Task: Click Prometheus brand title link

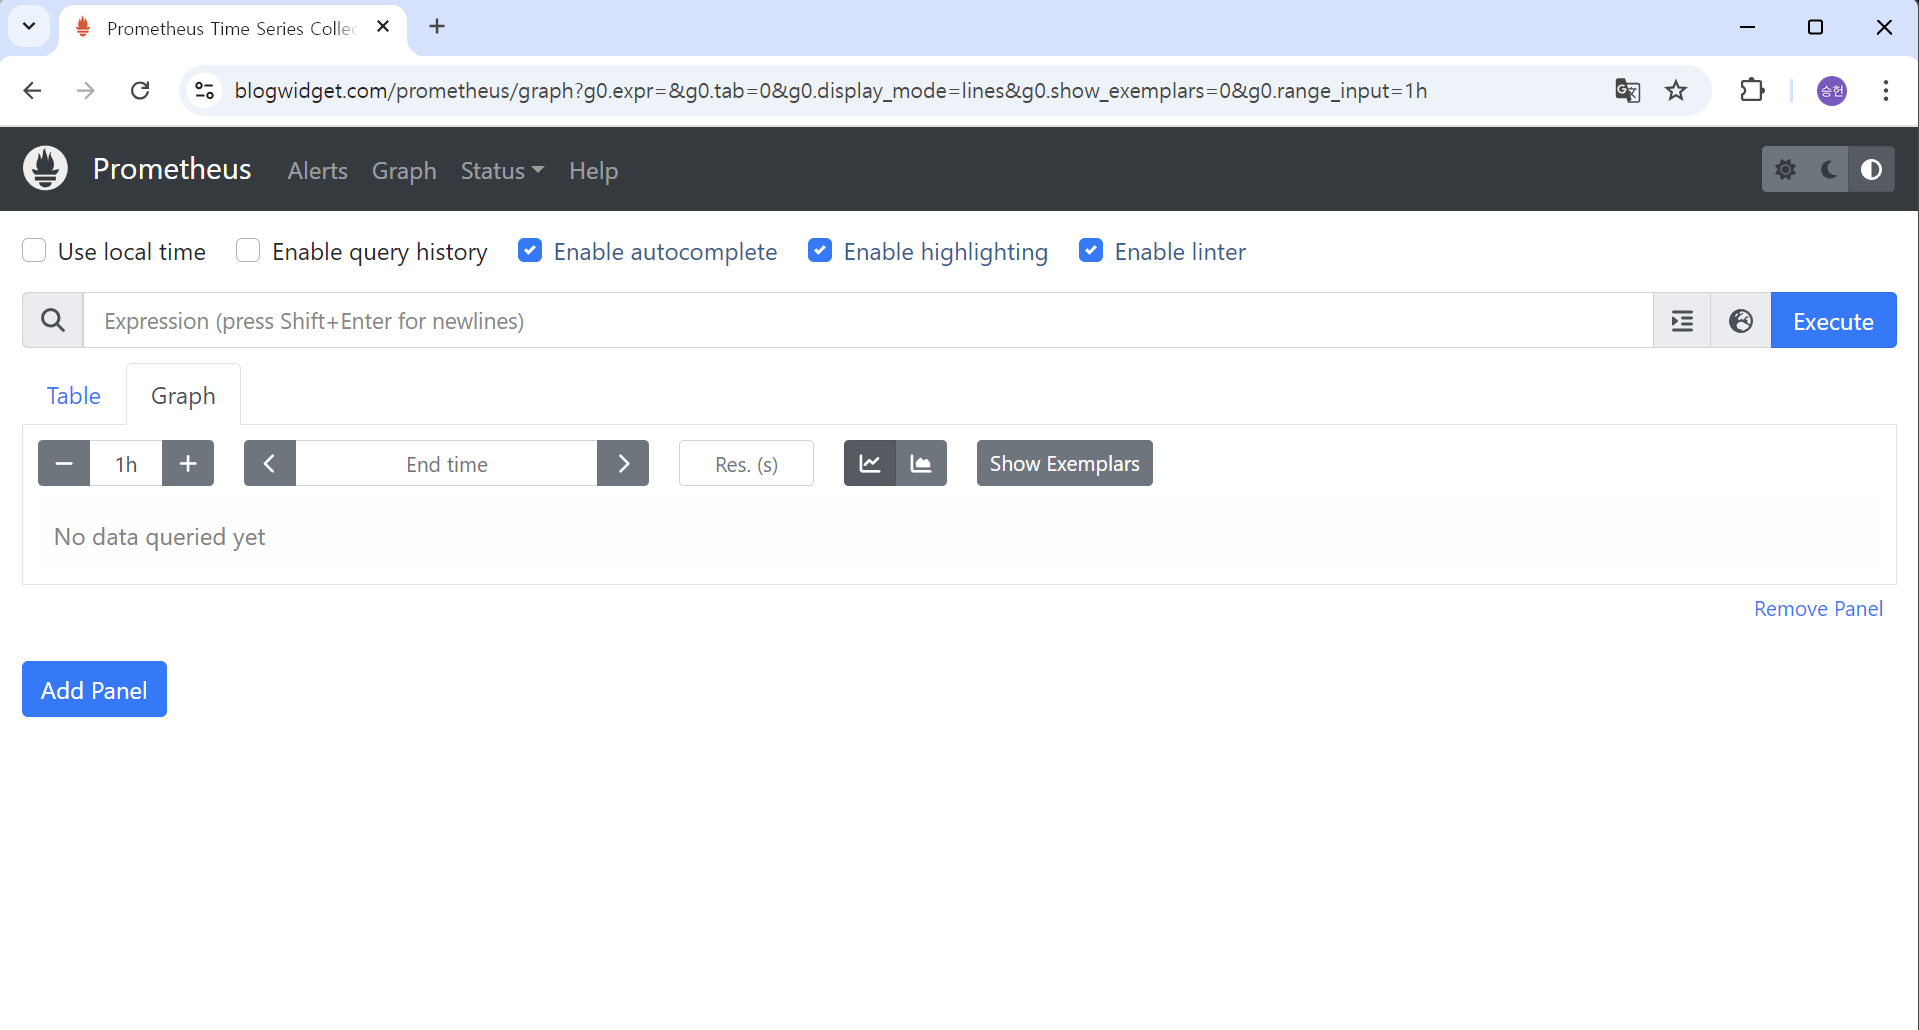Action: point(172,168)
